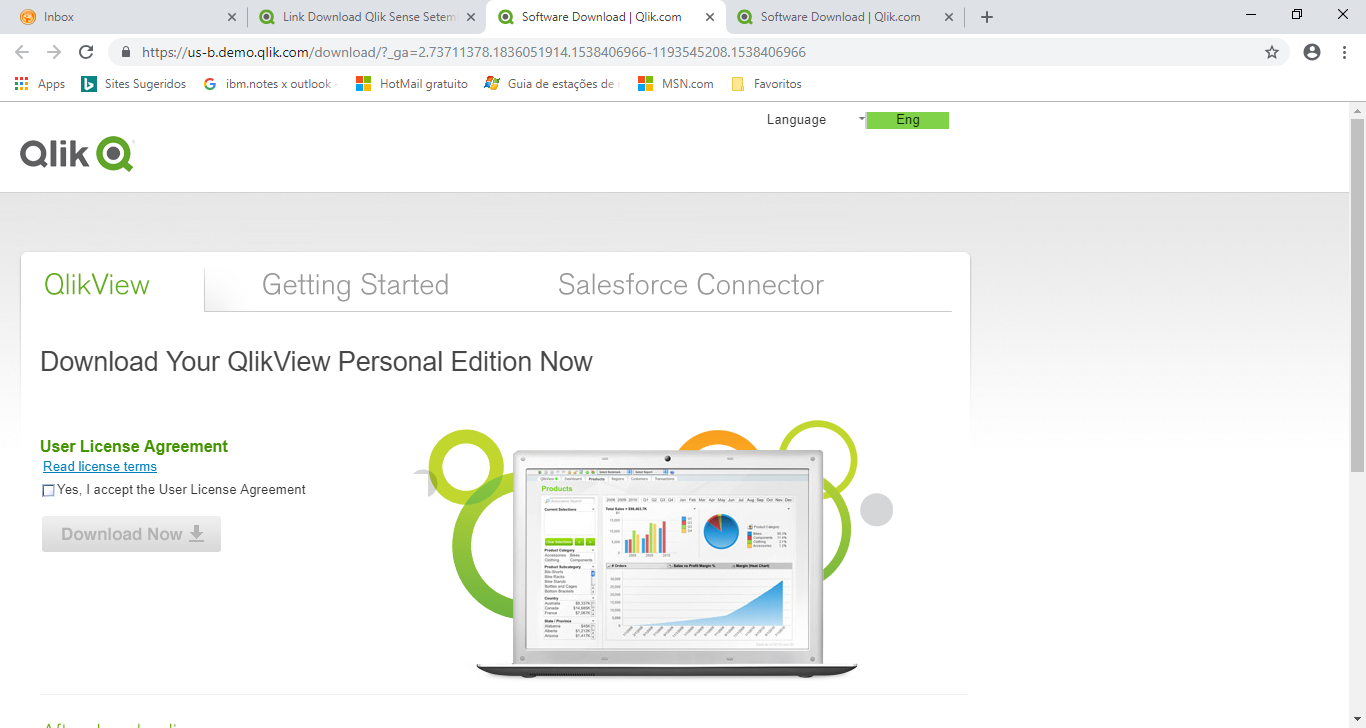Close the active Software Download tab

(710, 17)
